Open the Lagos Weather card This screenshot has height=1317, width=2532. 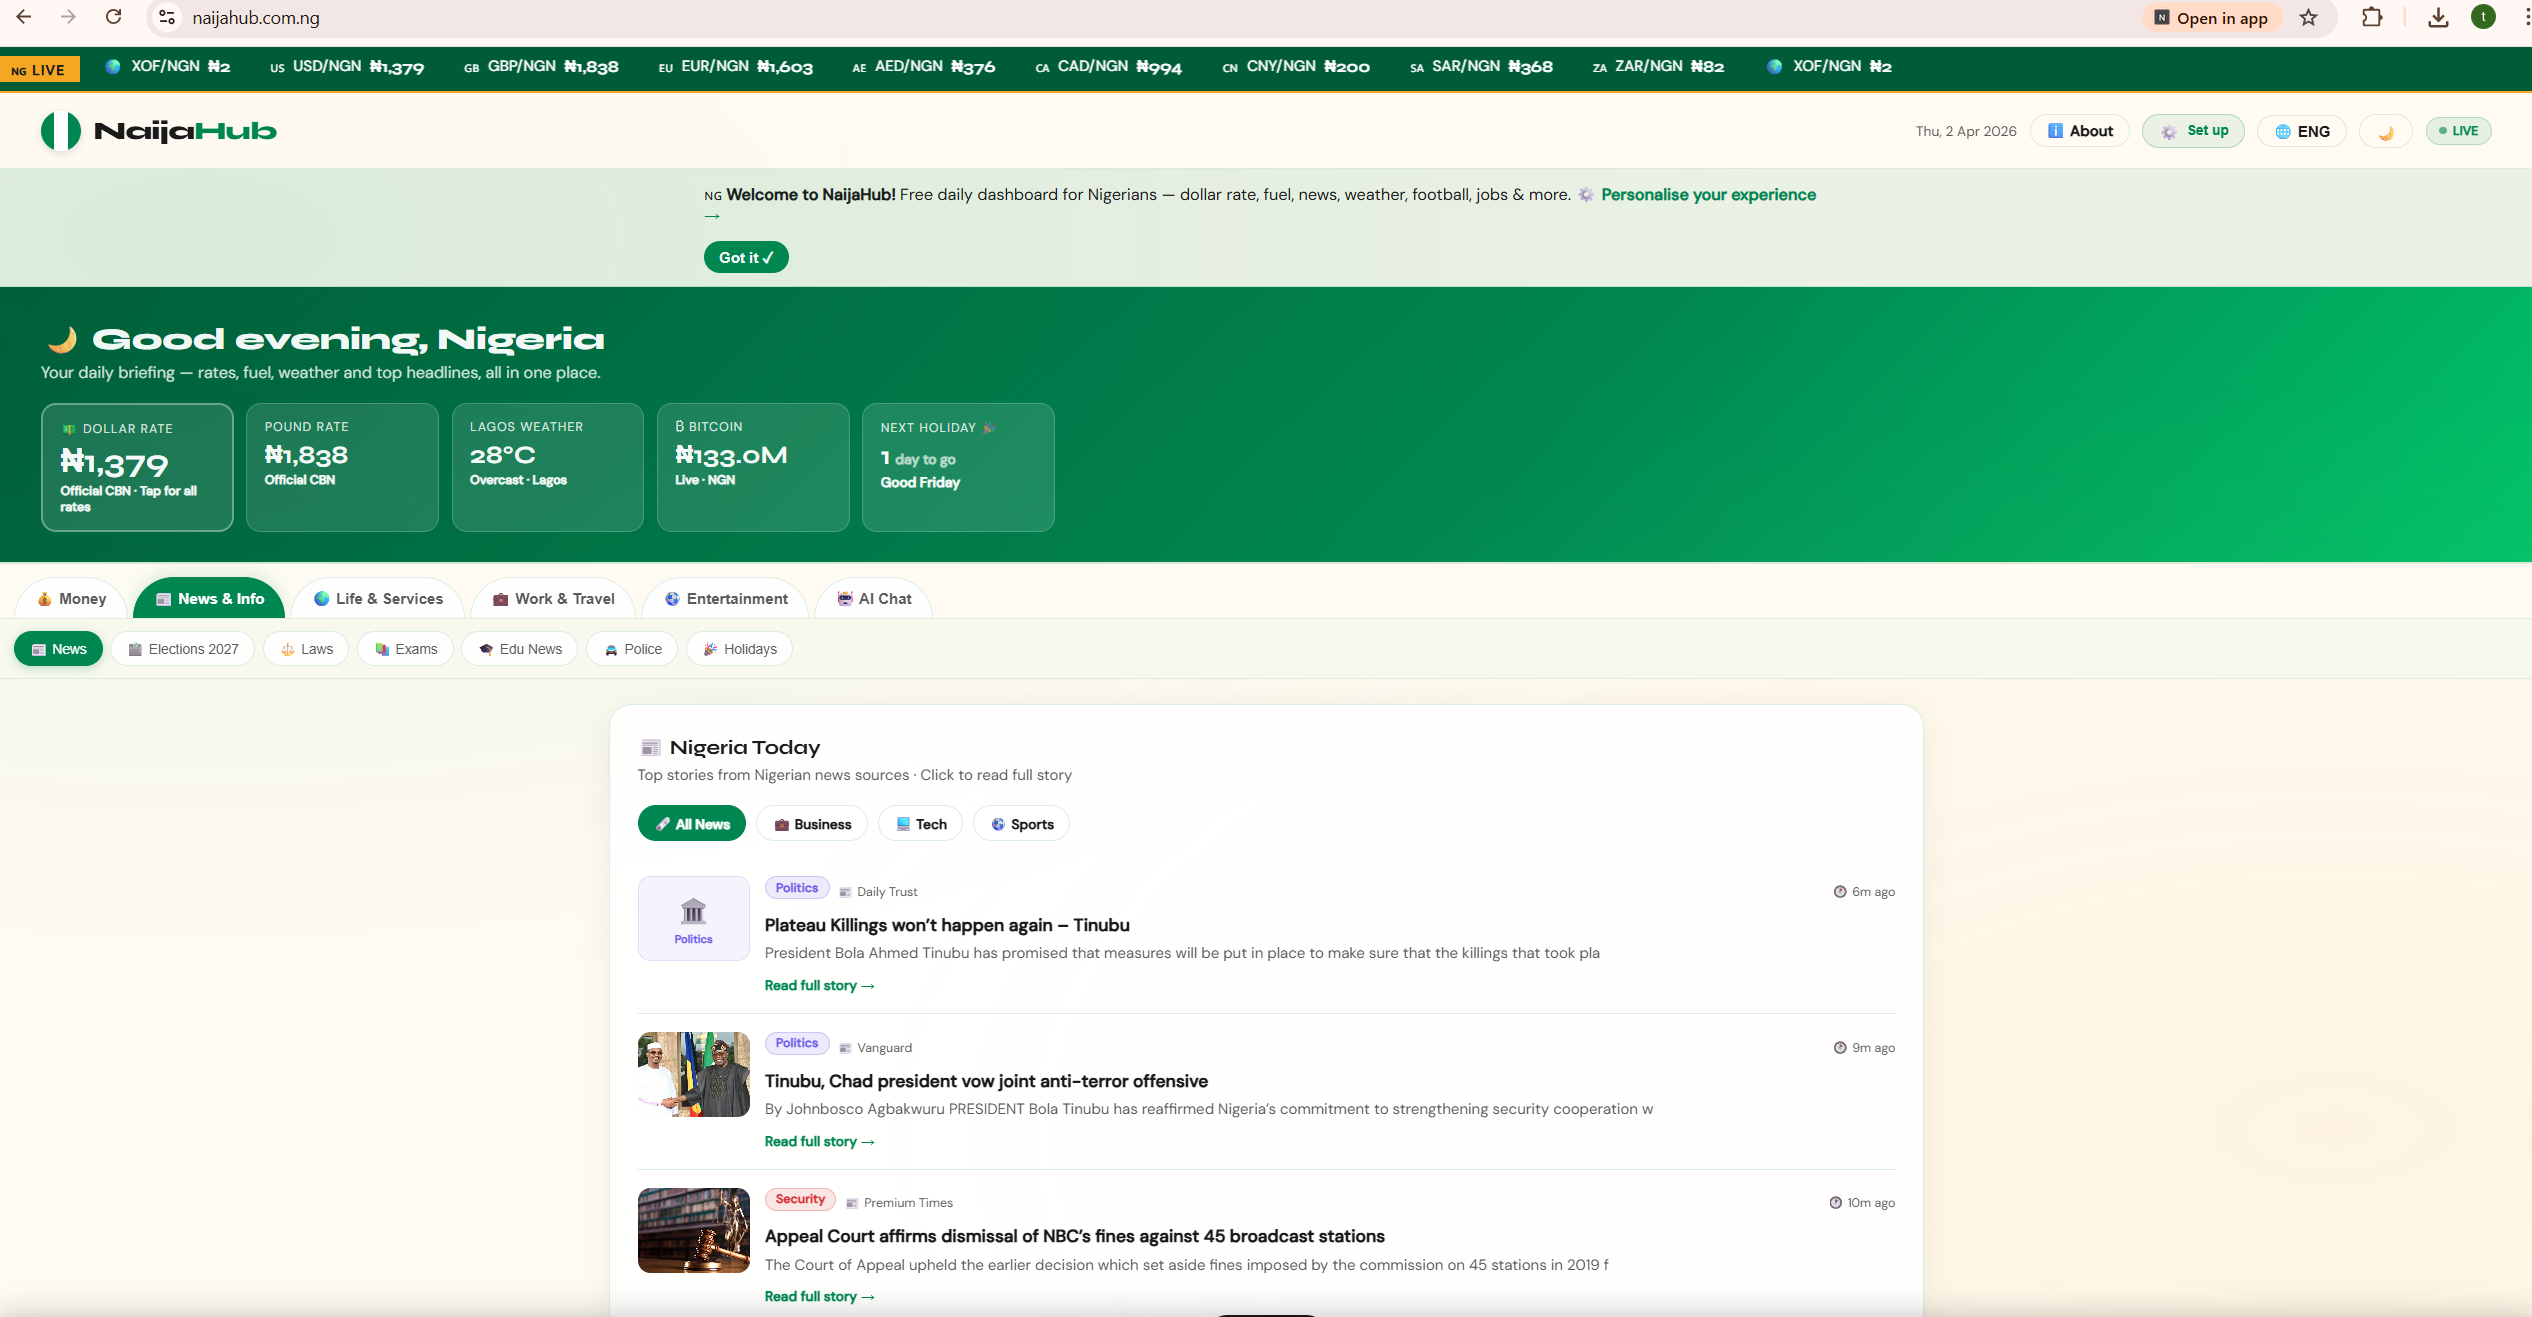(x=548, y=467)
